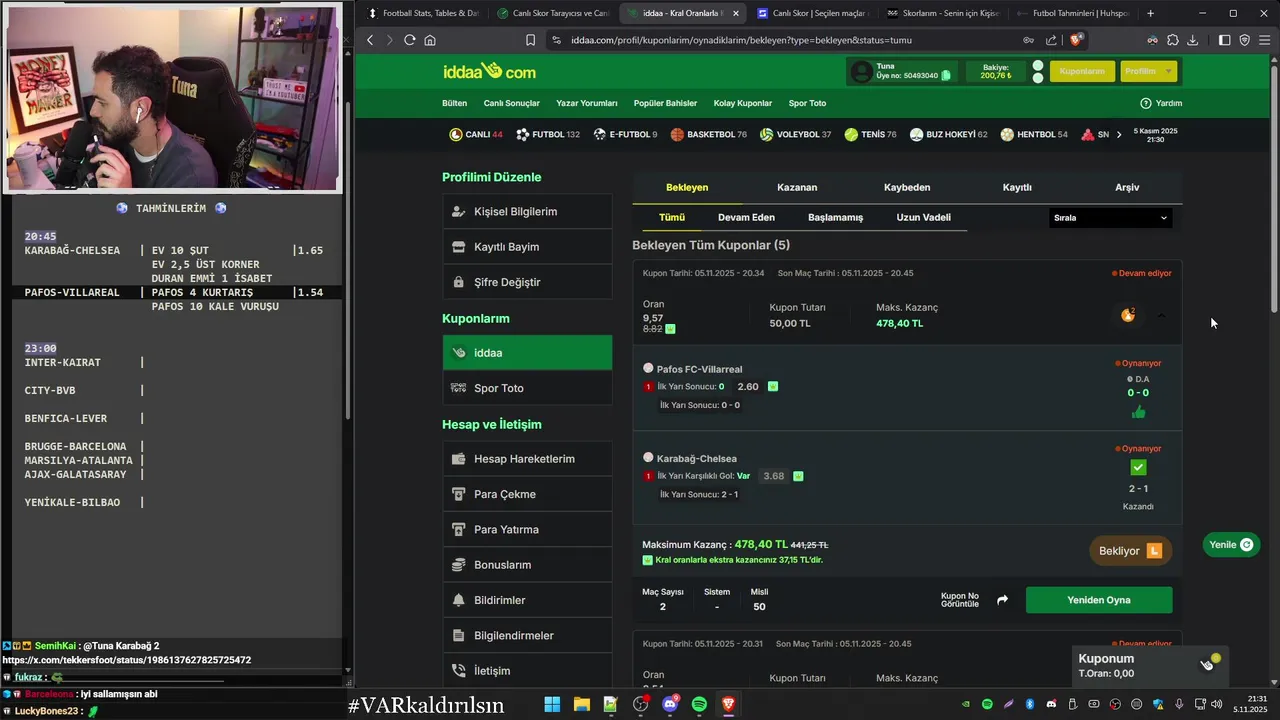Switch to the Kazanan tab
This screenshot has height=720, width=1280.
(x=797, y=187)
